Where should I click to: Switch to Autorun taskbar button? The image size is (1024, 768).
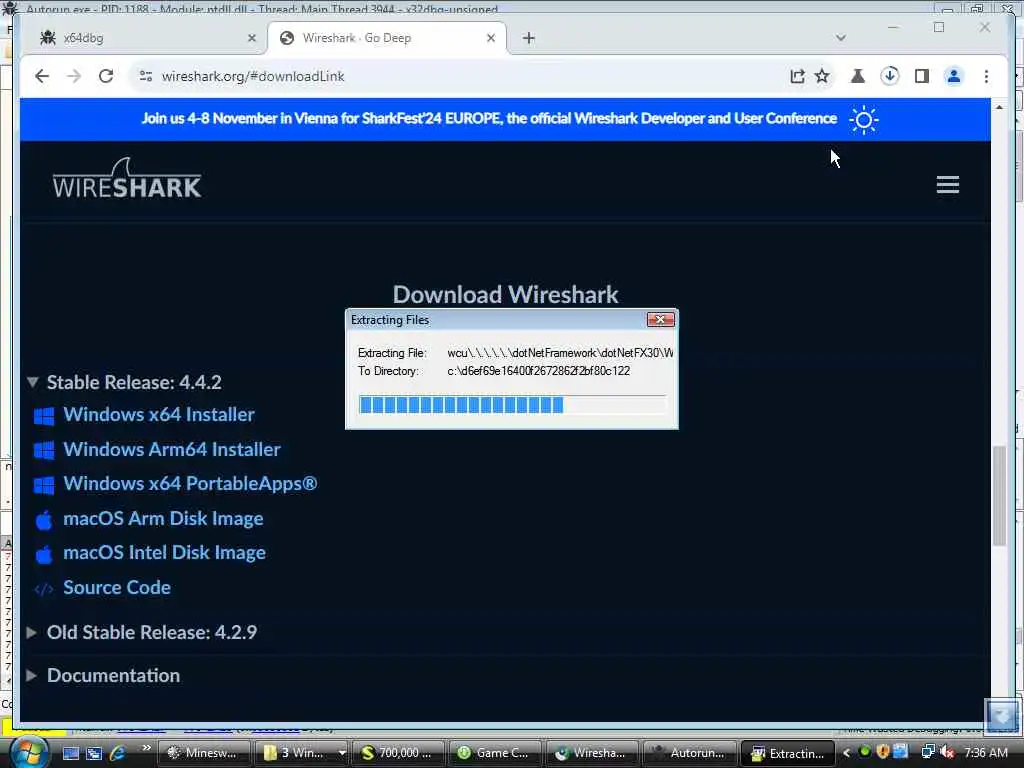(x=690, y=753)
